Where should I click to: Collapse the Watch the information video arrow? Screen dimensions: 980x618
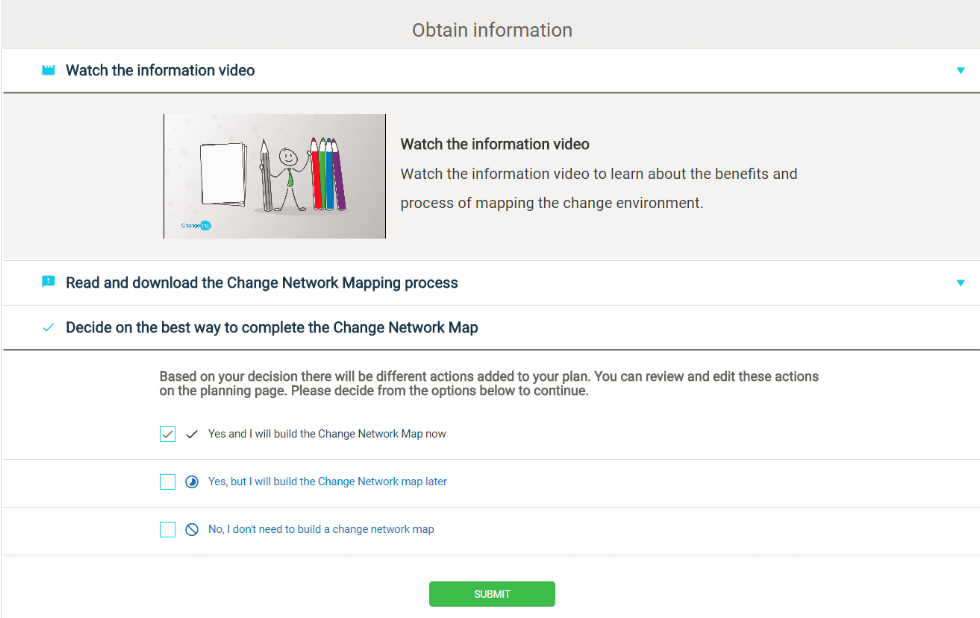pos(961,71)
